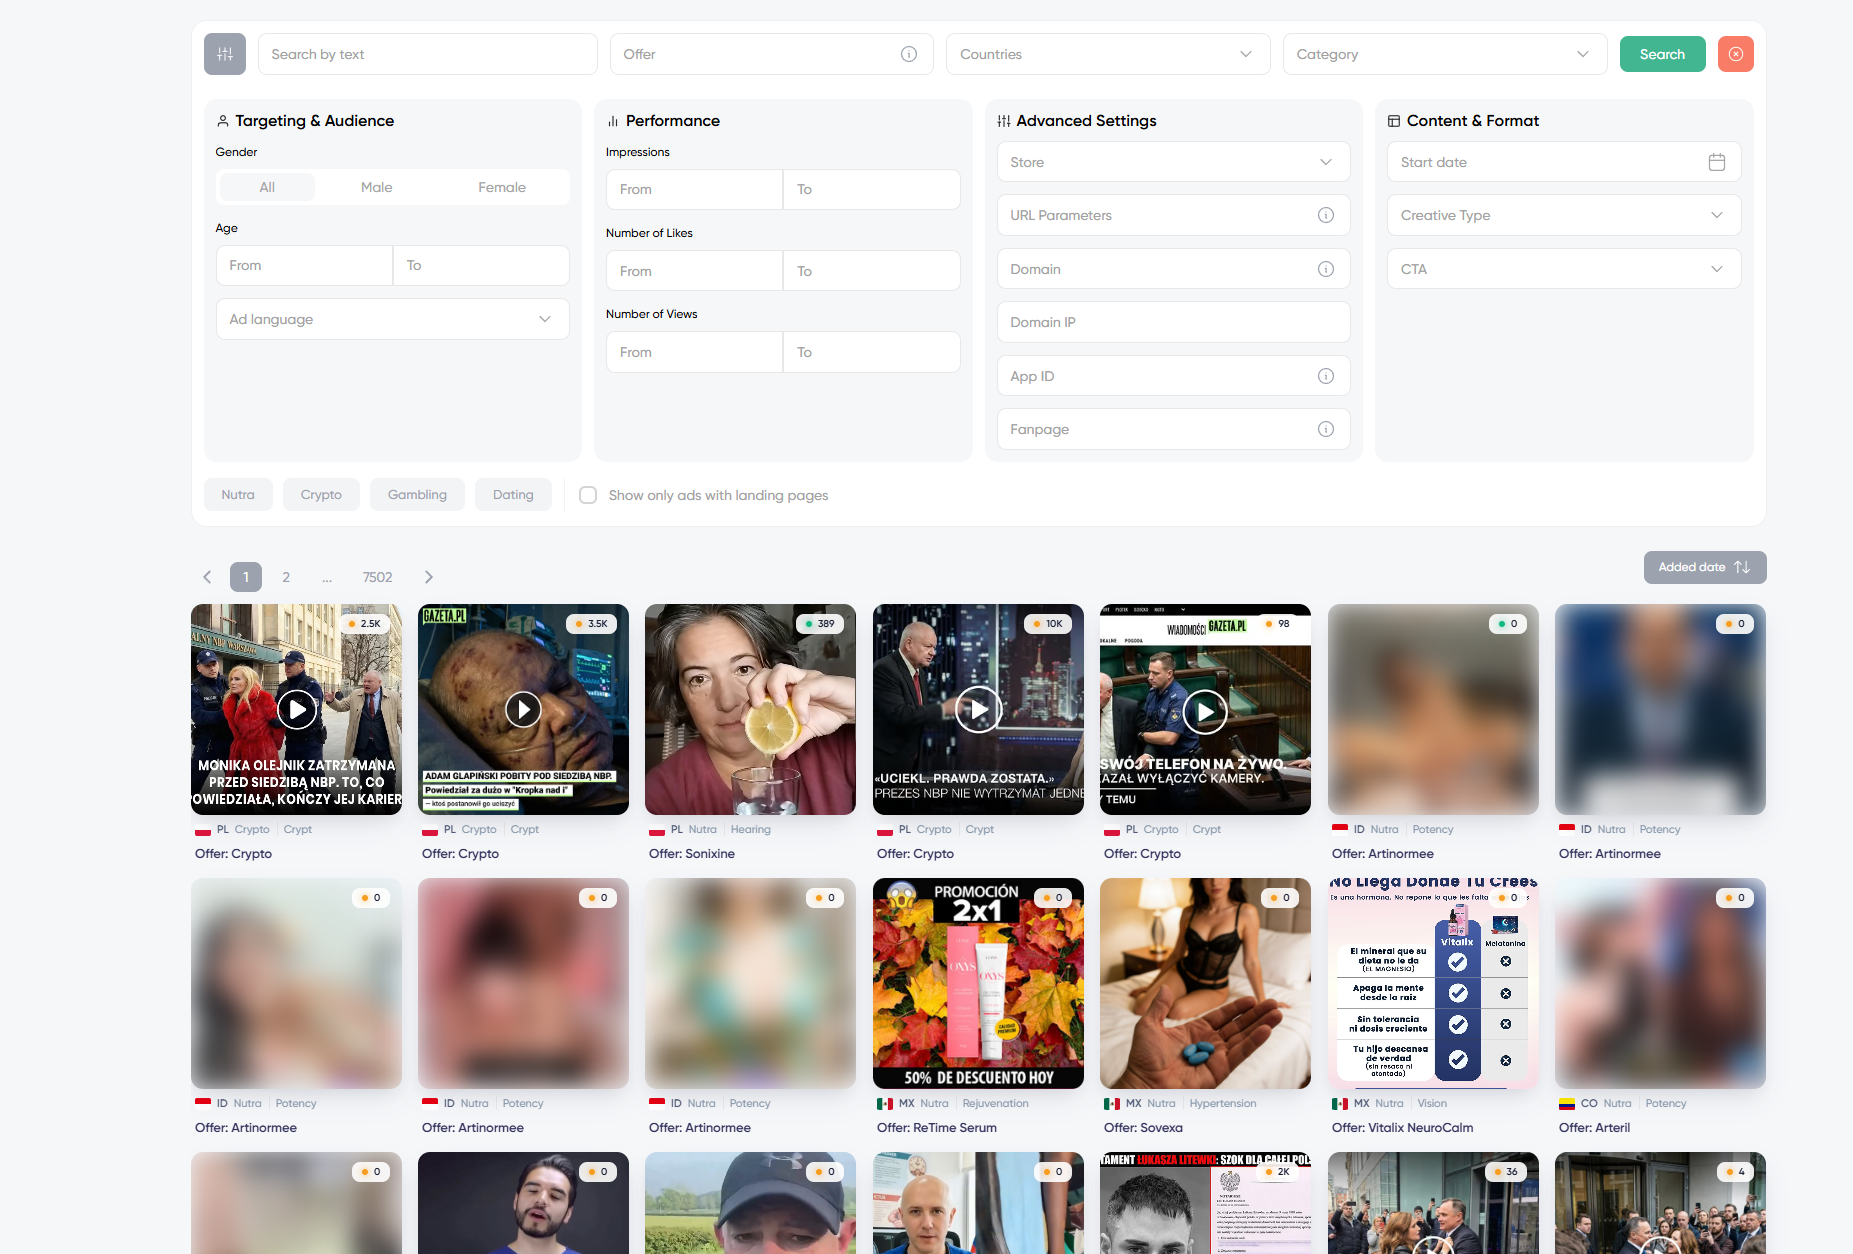Image resolution: width=1853 pixels, height=1254 pixels.
Task: Toggle the Crypto category chip
Action: pyautogui.click(x=321, y=495)
